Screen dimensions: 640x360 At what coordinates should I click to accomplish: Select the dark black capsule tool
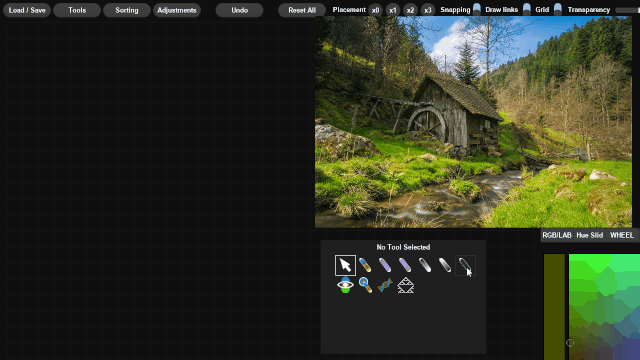[465, 265]
